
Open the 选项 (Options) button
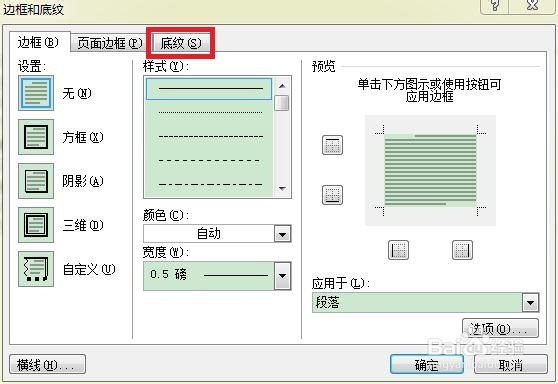[x=500, y=328]
